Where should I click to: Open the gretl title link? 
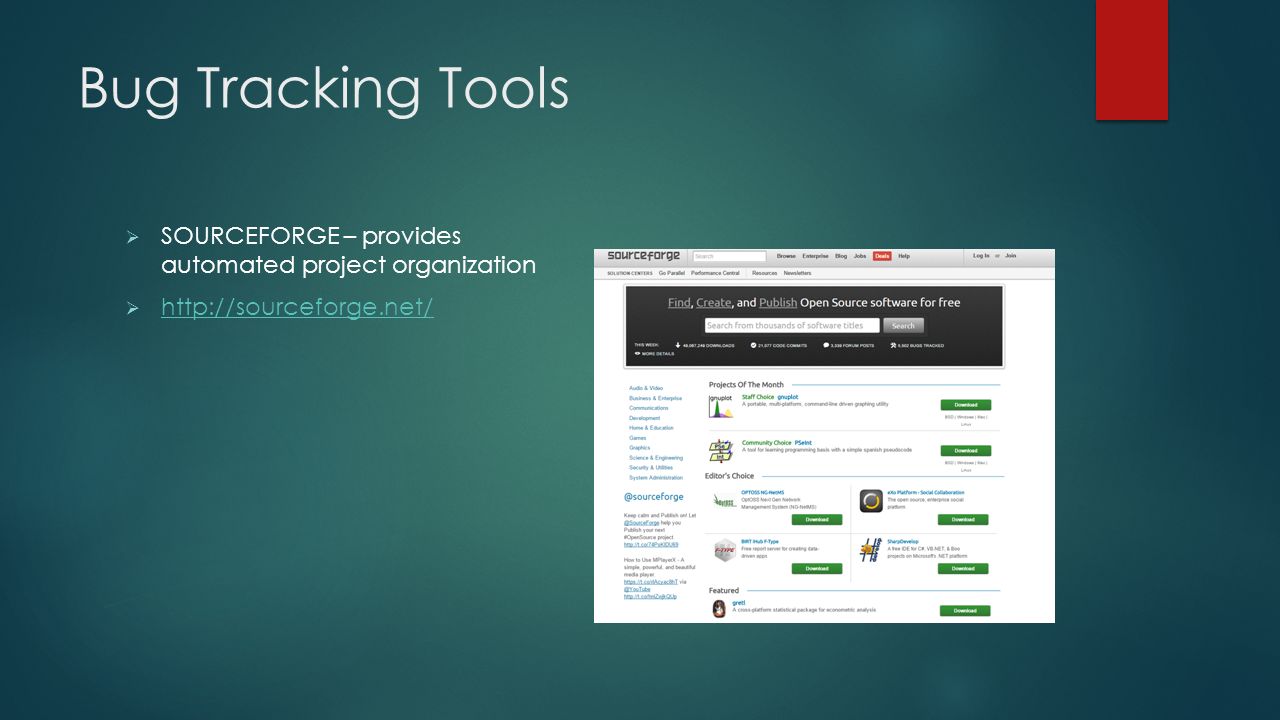point(738,603)
